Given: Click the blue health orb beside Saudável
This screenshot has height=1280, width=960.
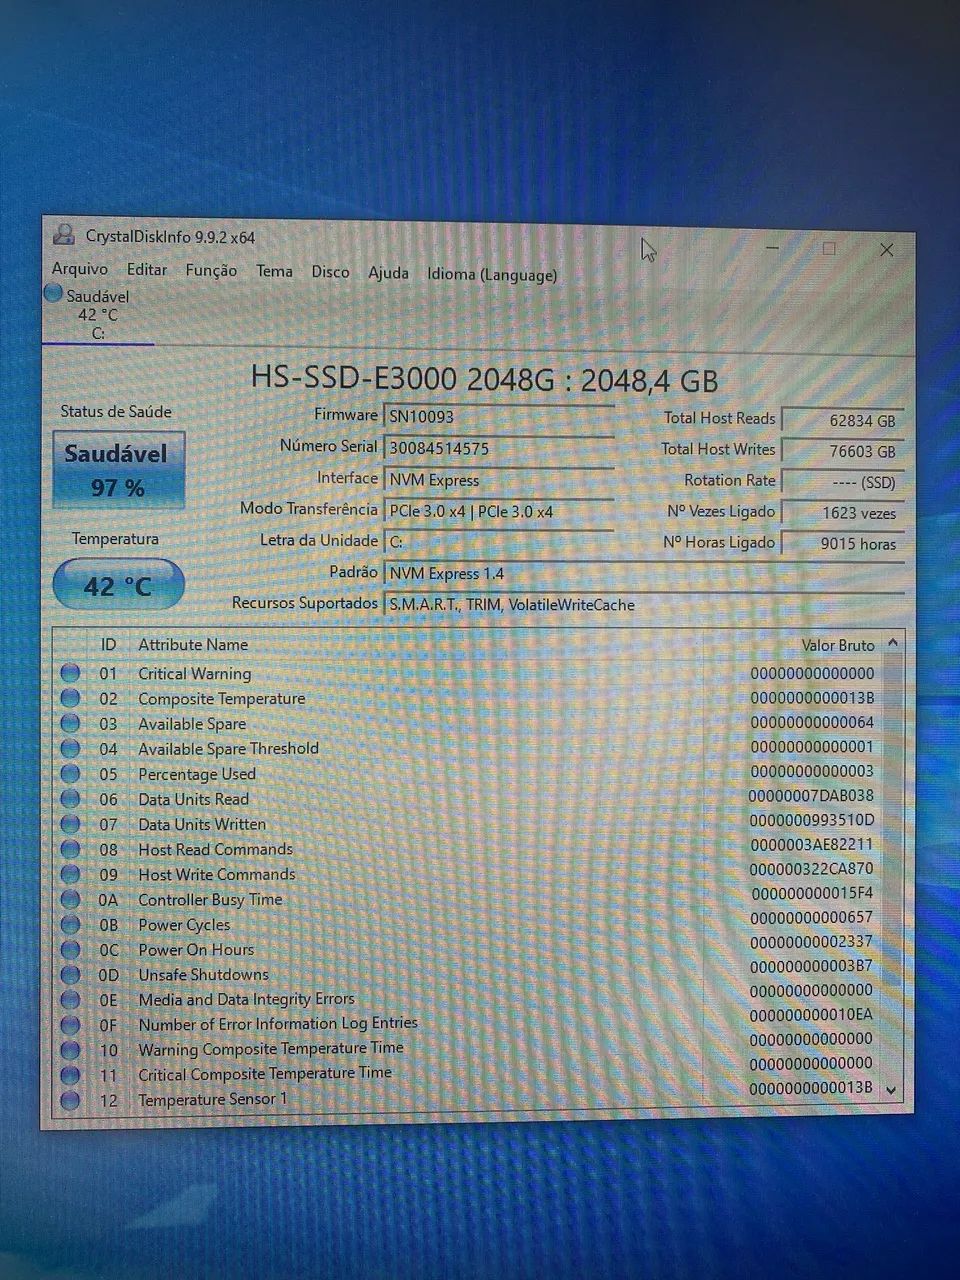Looking at the screenshot, I should 54,294.
